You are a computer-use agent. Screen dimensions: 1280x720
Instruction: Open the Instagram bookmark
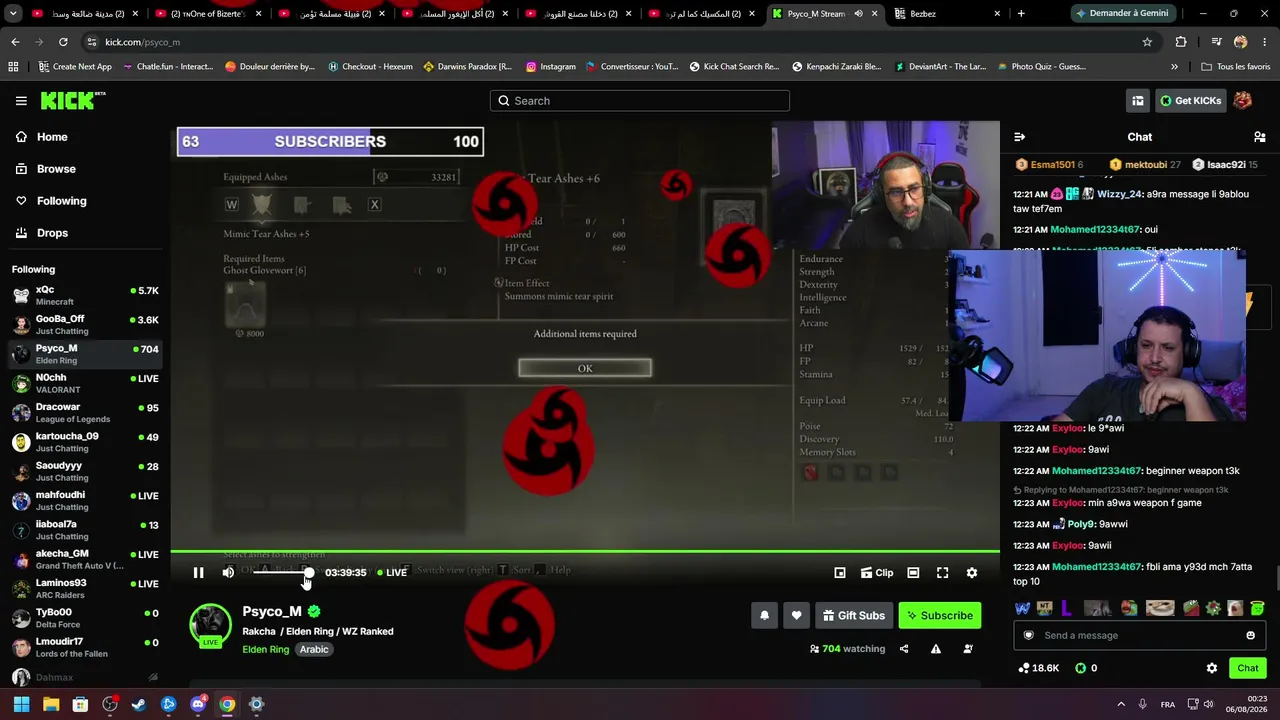coord(549,67)
